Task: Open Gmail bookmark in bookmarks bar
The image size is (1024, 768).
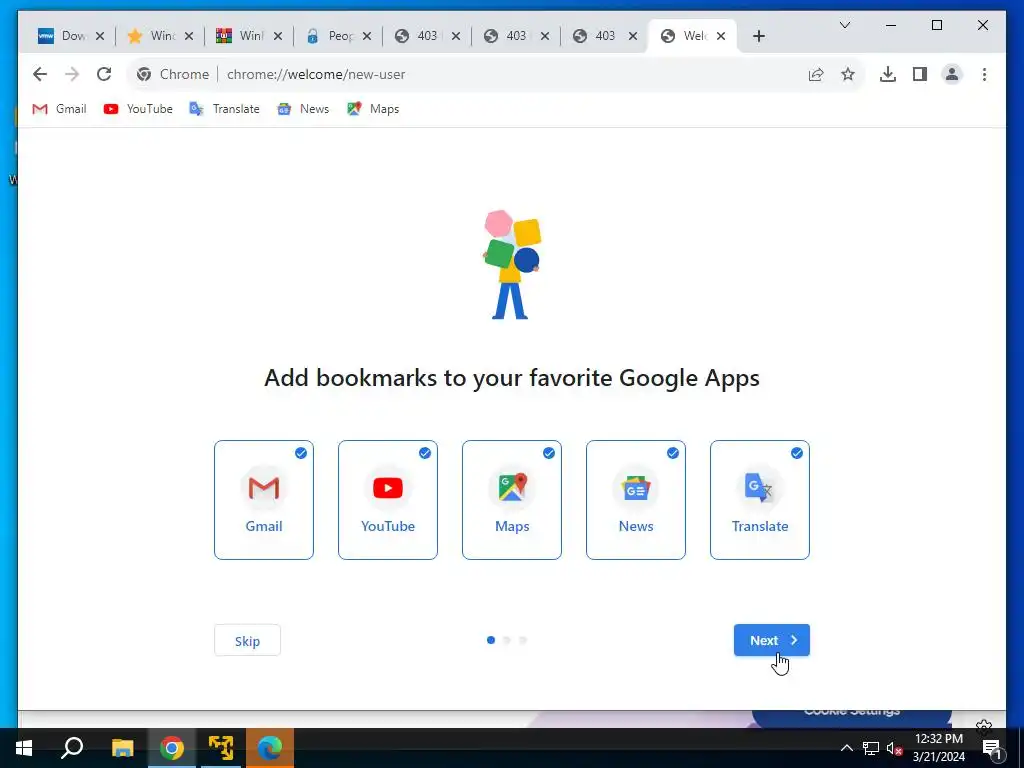Action: click(x=59, y=109)
